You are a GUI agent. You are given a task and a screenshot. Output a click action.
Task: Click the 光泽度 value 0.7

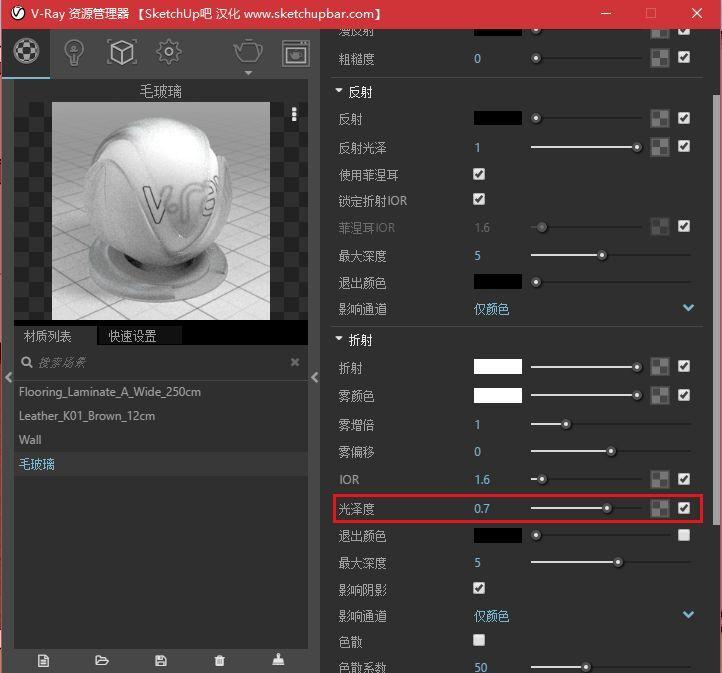coord(482,509)
